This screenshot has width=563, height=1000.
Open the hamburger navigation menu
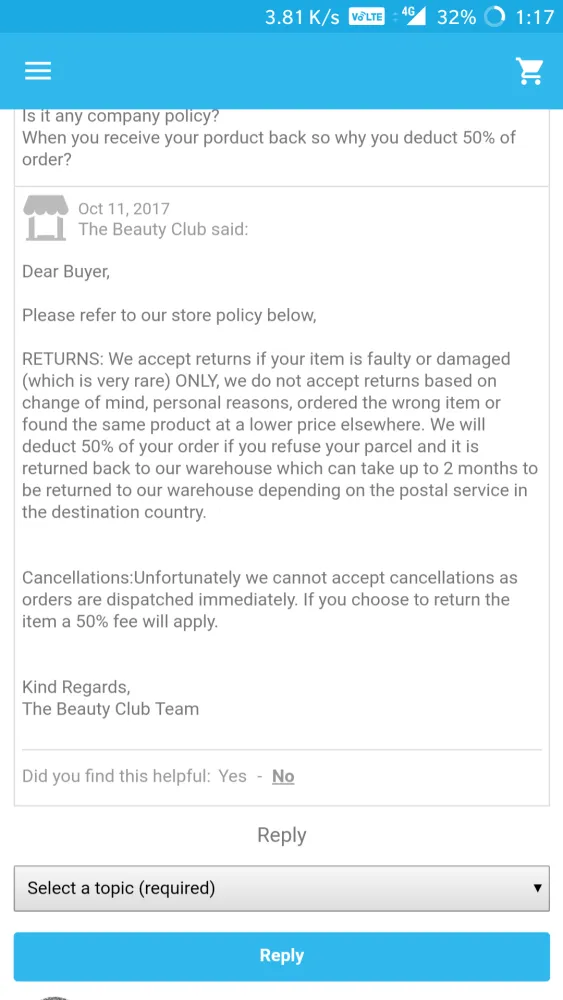[38, 71]
